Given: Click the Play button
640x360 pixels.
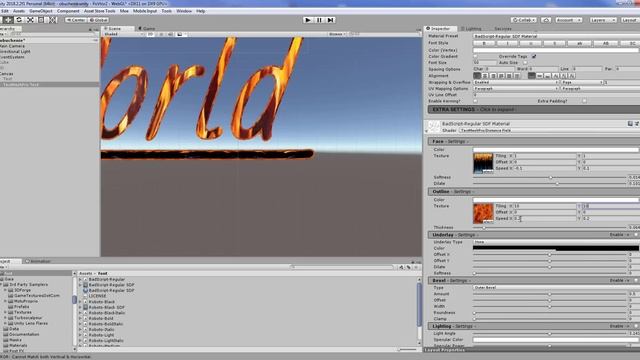Looking at the screenshot, I should click(308, 20).
